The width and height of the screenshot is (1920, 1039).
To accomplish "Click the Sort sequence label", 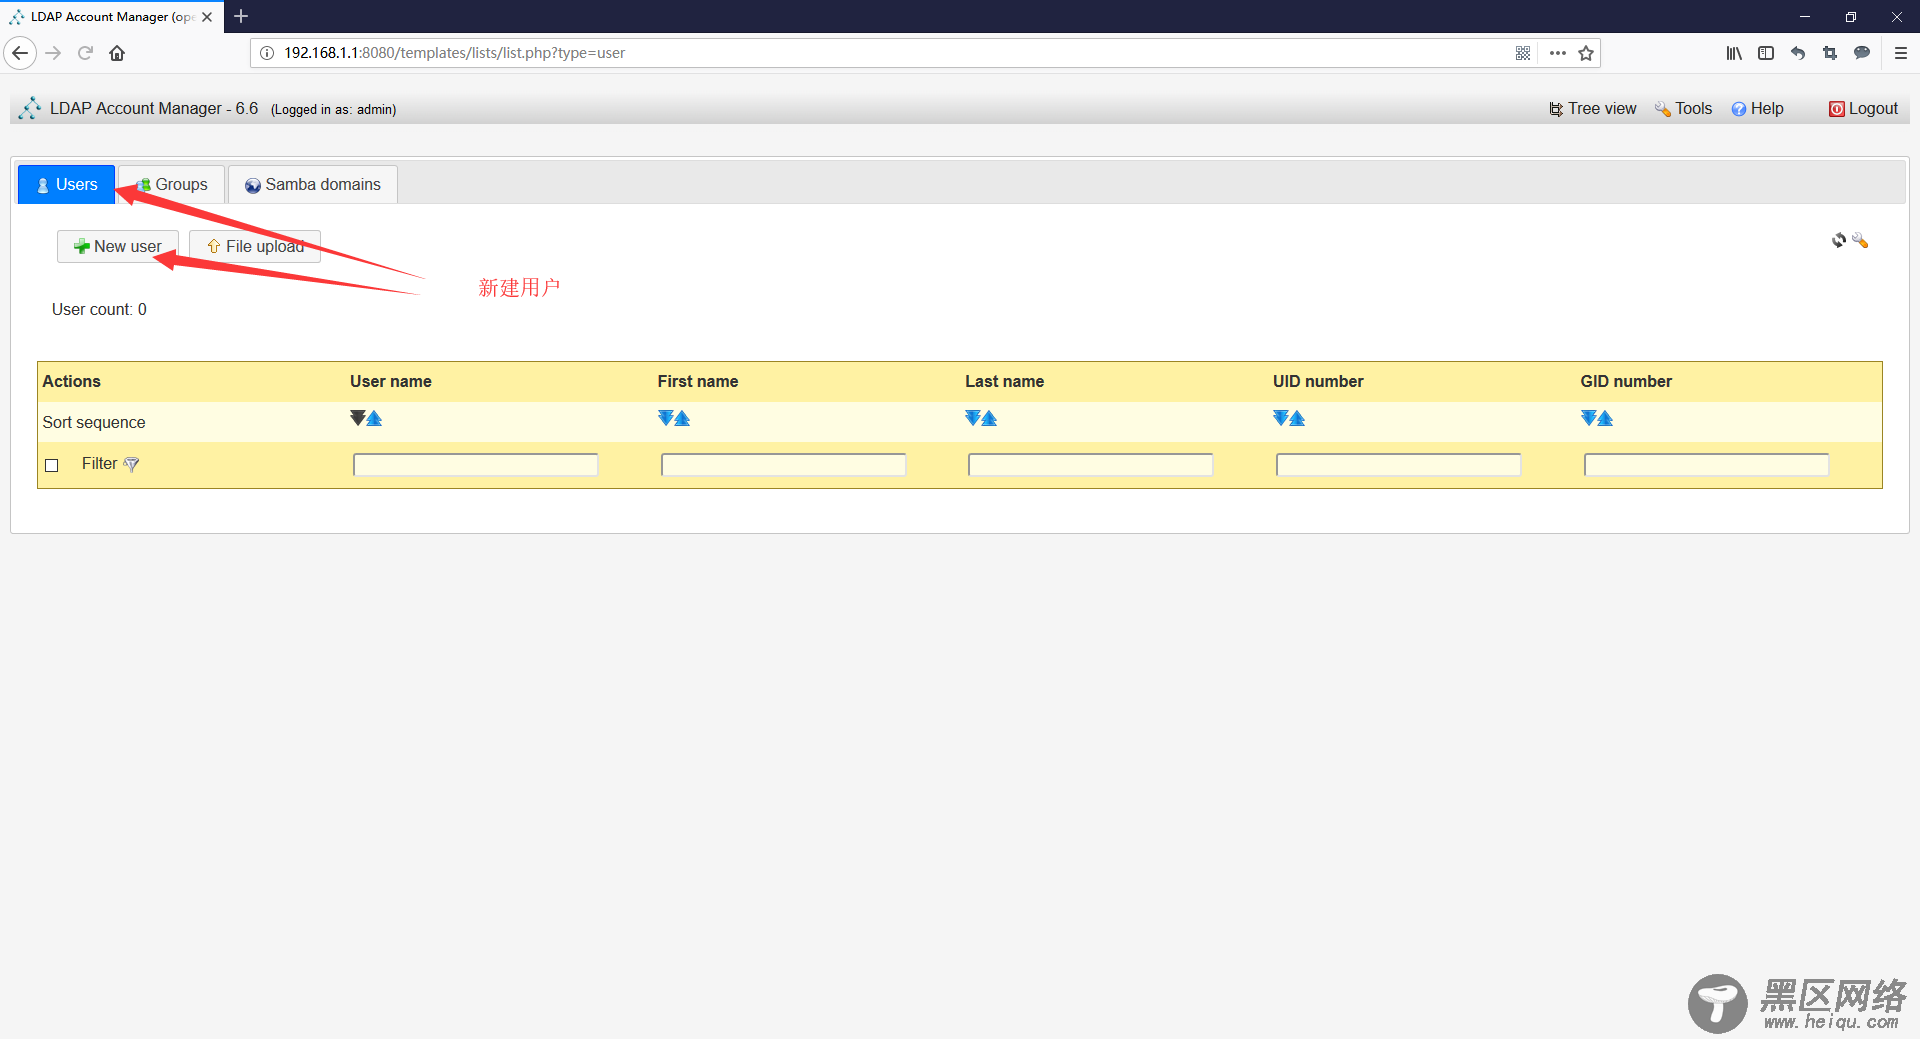I will [x=94, y=423].
